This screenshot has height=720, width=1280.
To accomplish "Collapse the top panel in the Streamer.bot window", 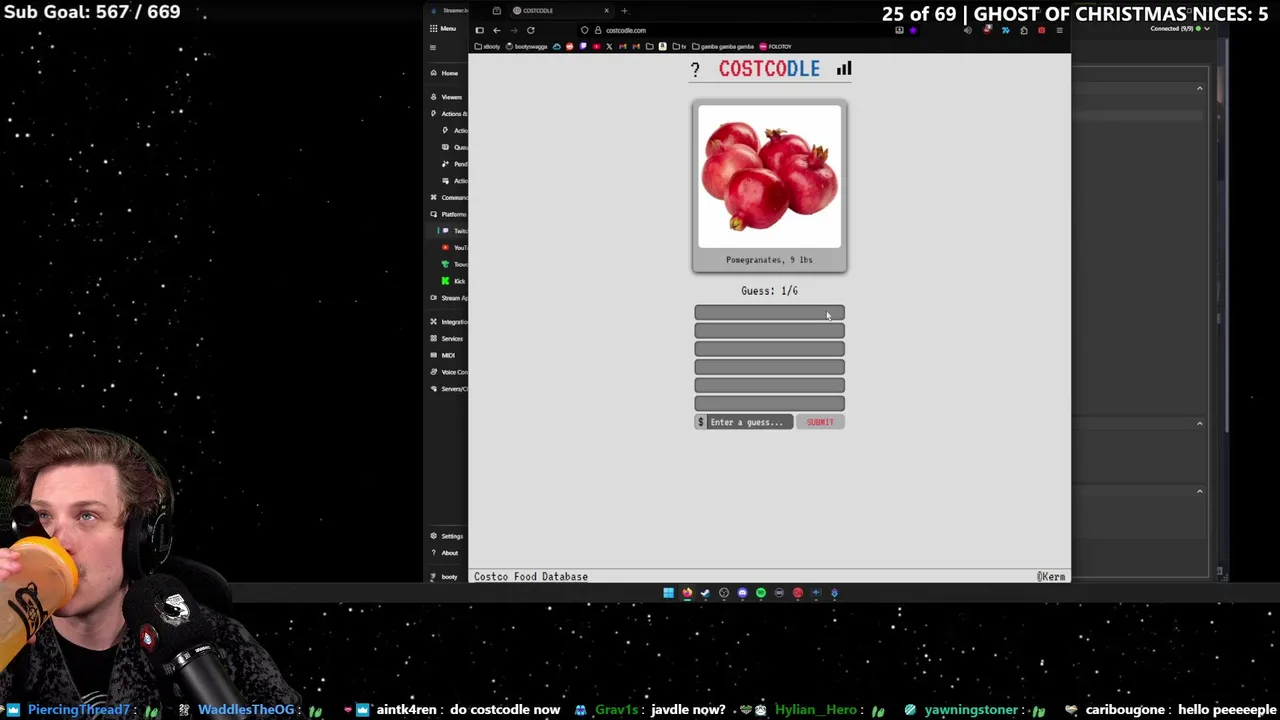I will (x=1200, y=89).
